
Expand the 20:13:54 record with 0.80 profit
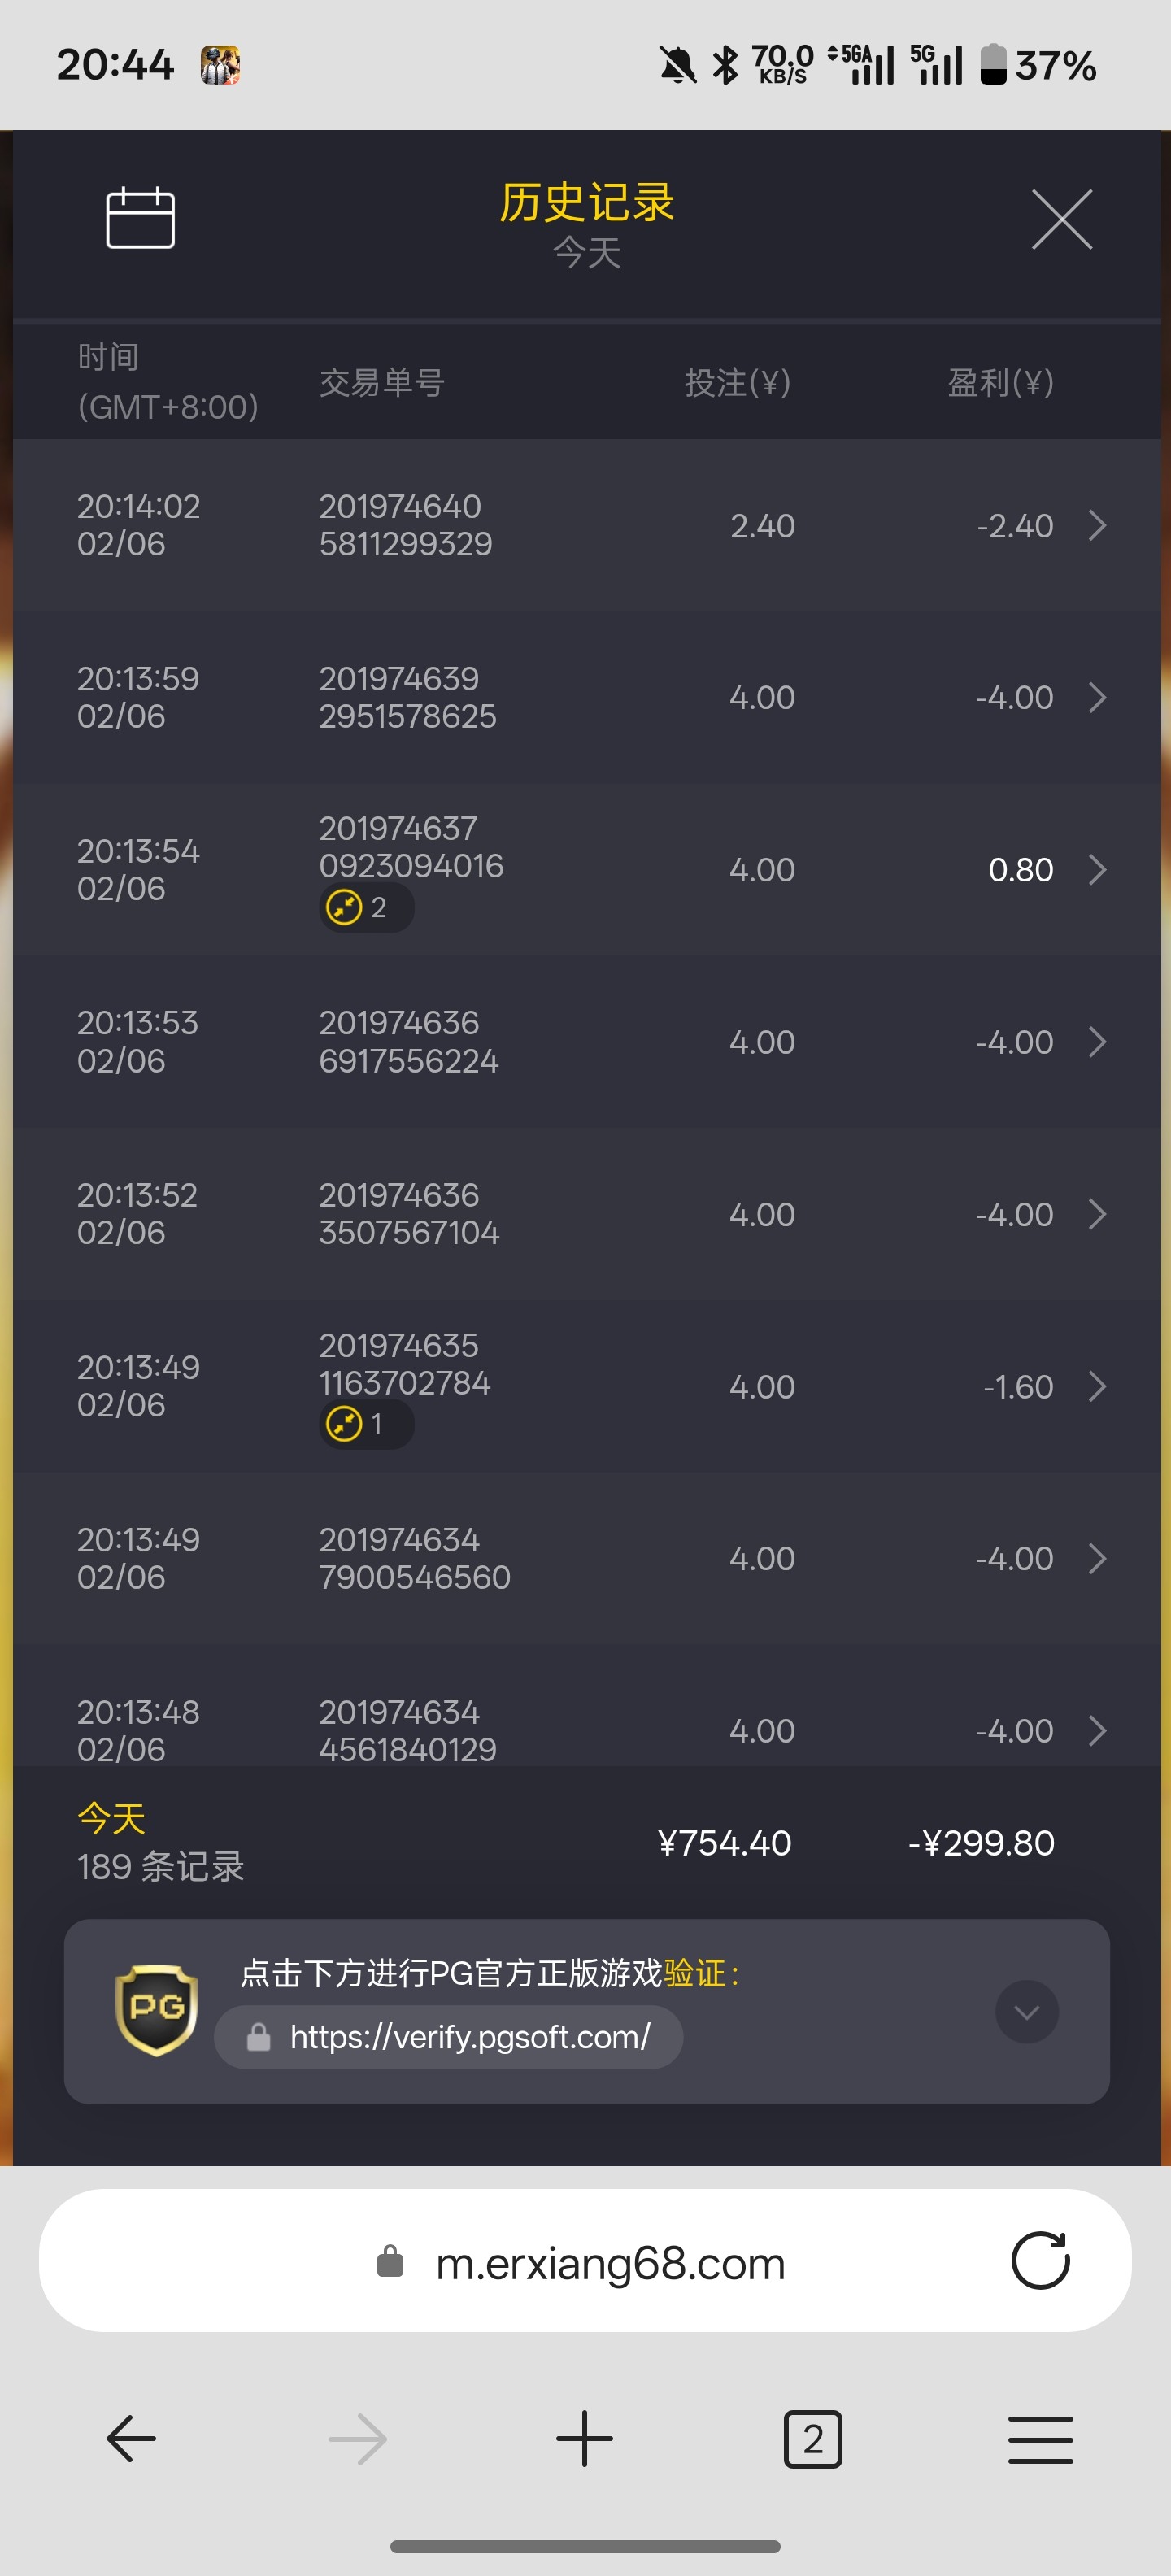pyautogui.click(x=1097, y=870)
